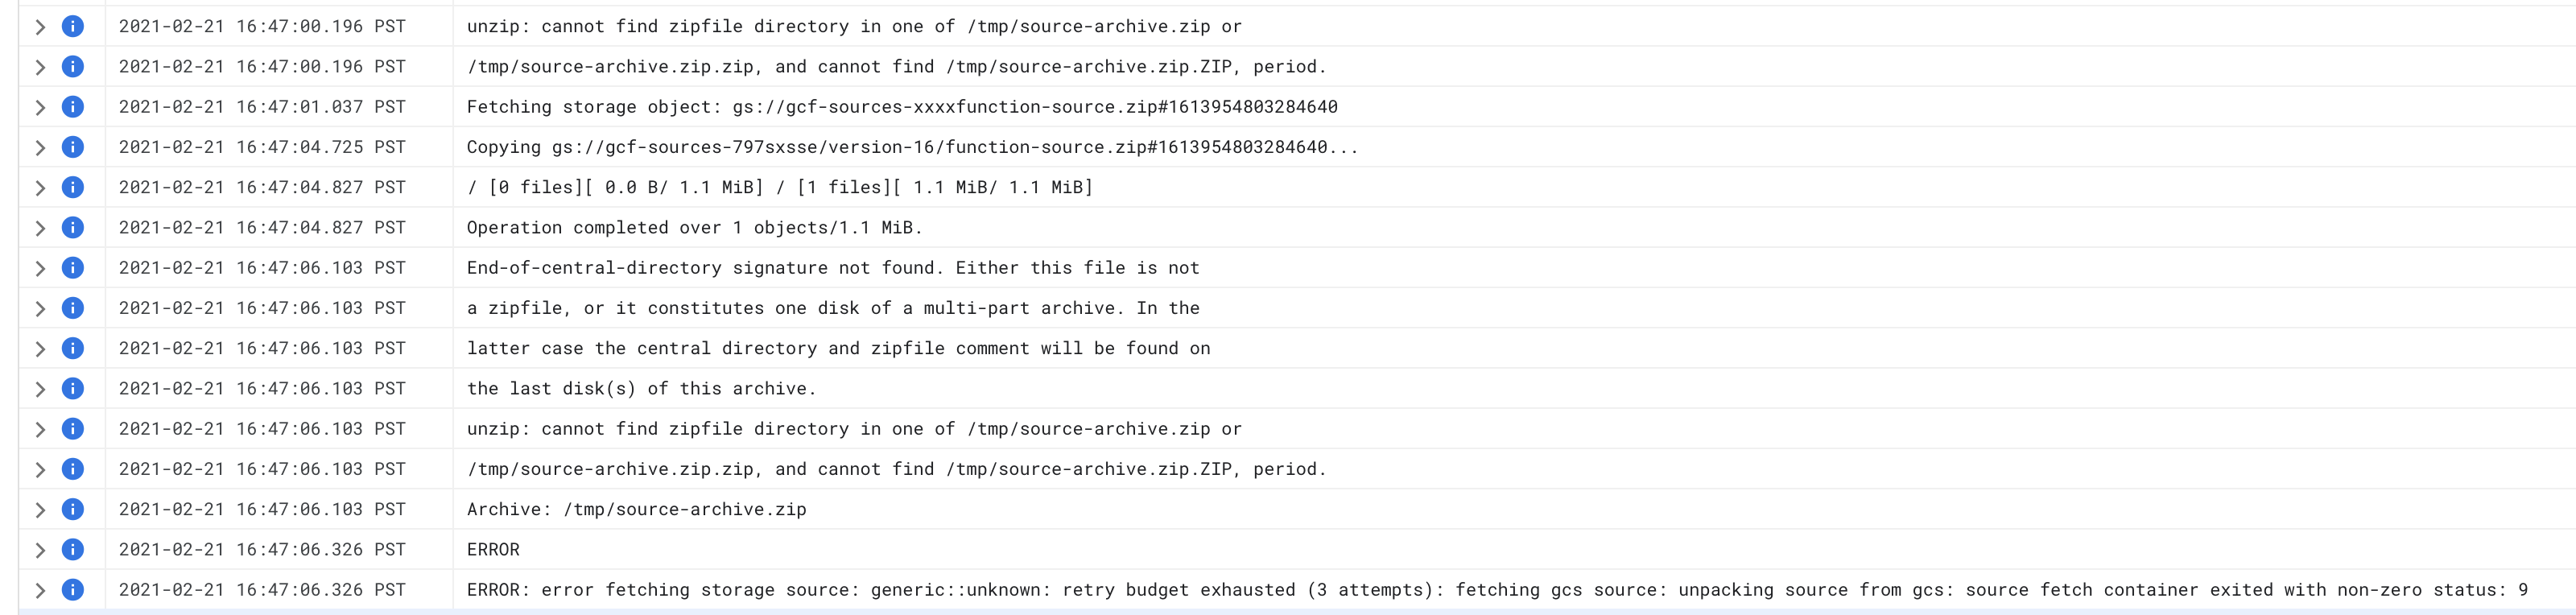
Task: Click the info icon next to 'Archive: /tmp/source-archive.zip'
Action: [71, 509]
